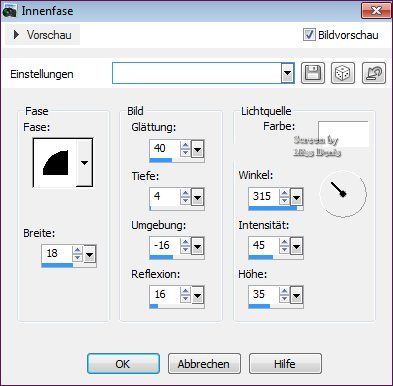
Task: Close the Innenfase dialog
Action: coord(376,11)
